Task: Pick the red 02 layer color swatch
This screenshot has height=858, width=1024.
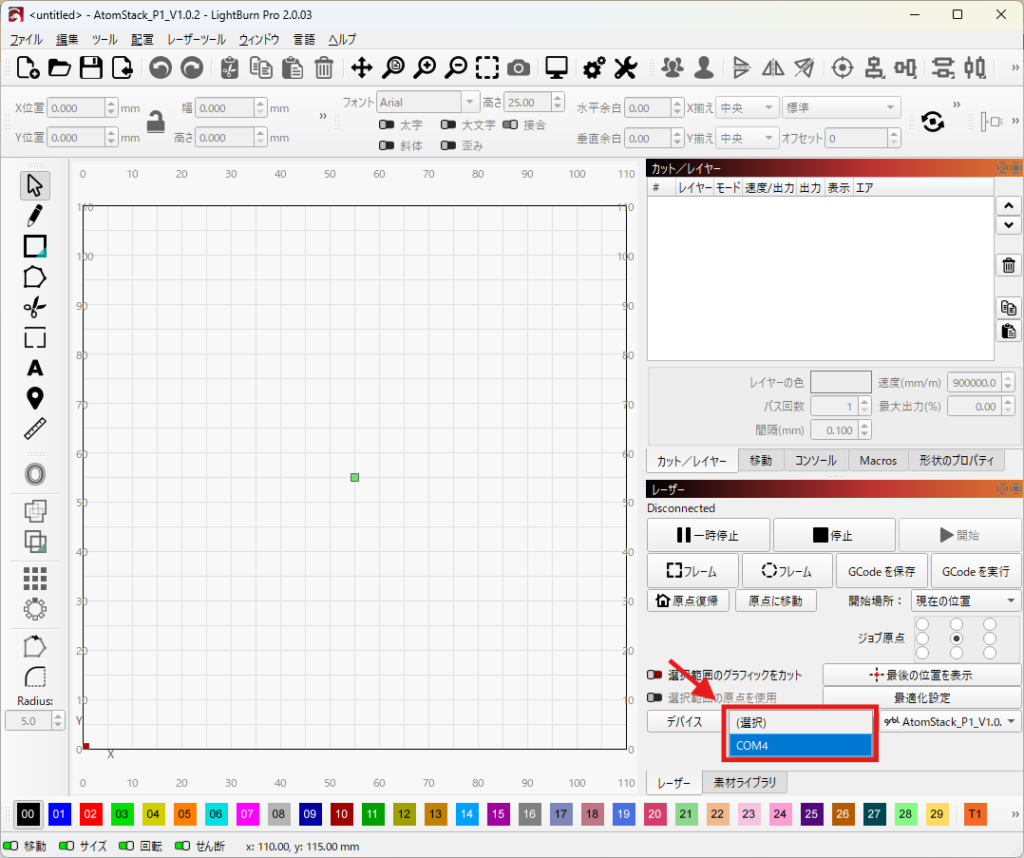Action: point(91,815)
